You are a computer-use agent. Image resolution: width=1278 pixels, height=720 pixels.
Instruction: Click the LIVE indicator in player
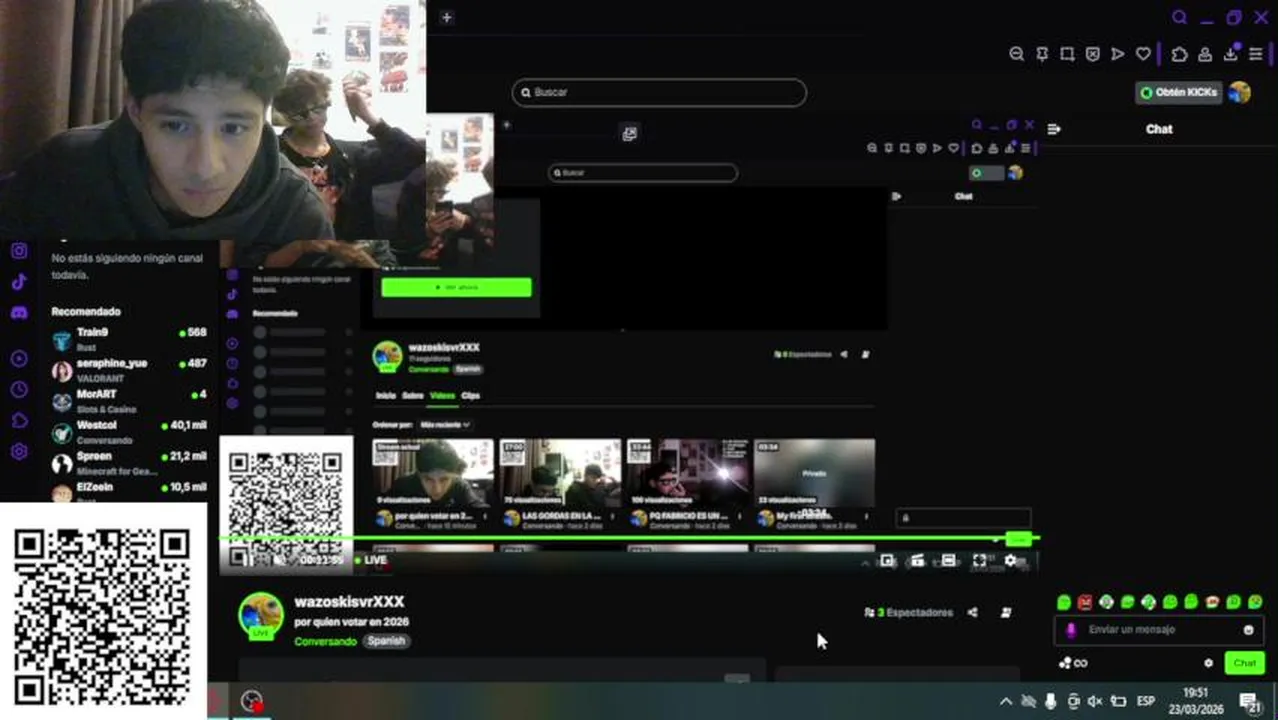pos(371,560)
